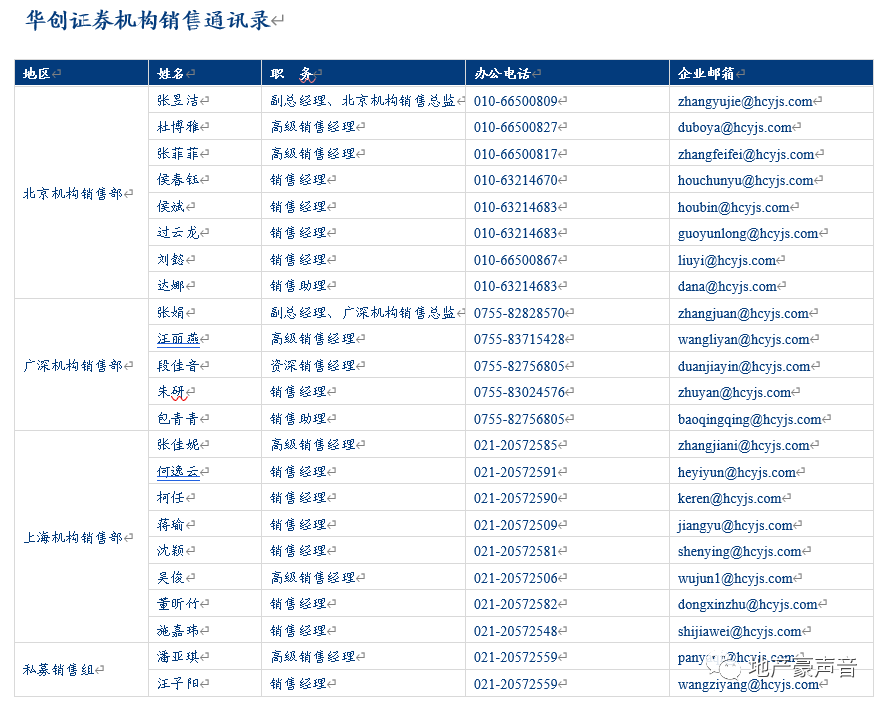The width and height of the screenshot is (886, 706).
Task: Select the name 柯任
Action: click(x=171, y=498)
